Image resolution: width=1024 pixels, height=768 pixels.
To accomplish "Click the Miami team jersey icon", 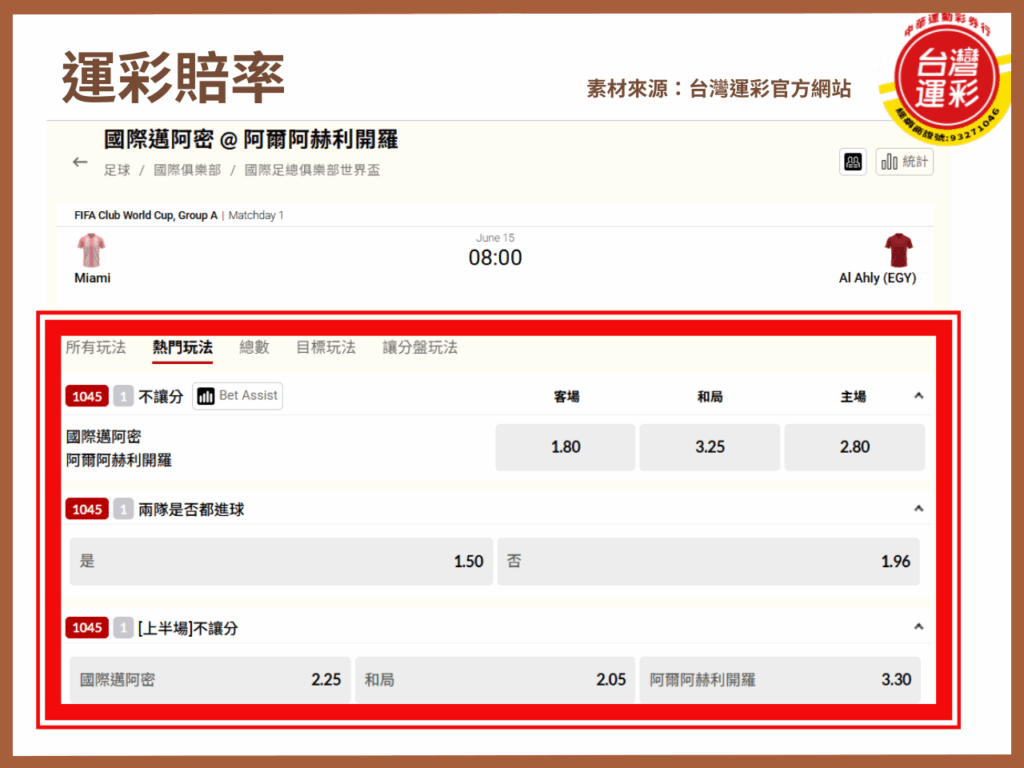I will [x=91, y=250].
